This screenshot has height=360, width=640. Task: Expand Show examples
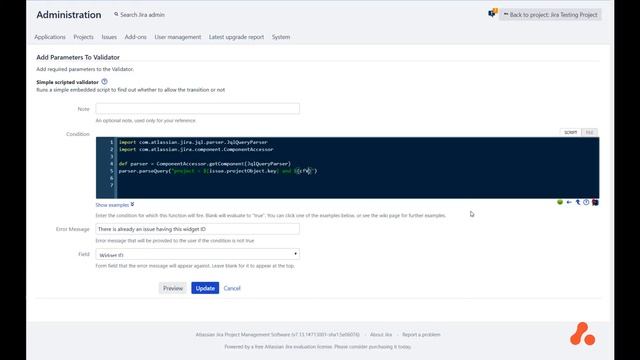click(115, 205)
